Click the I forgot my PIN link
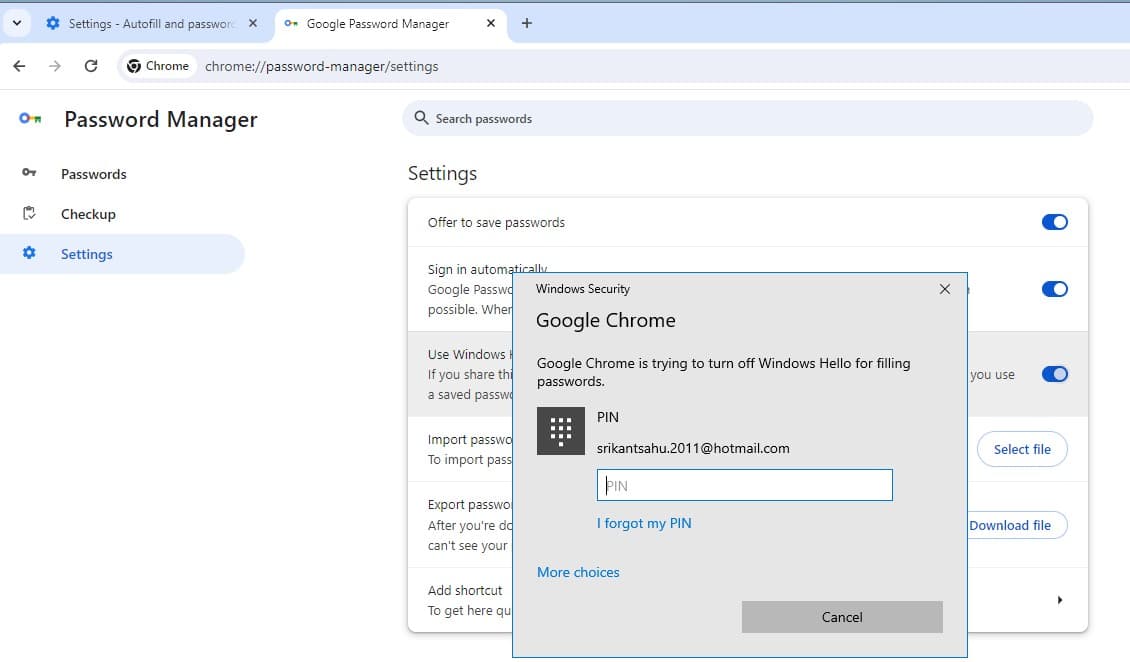1130x662 pixels. tap(644, 522)
